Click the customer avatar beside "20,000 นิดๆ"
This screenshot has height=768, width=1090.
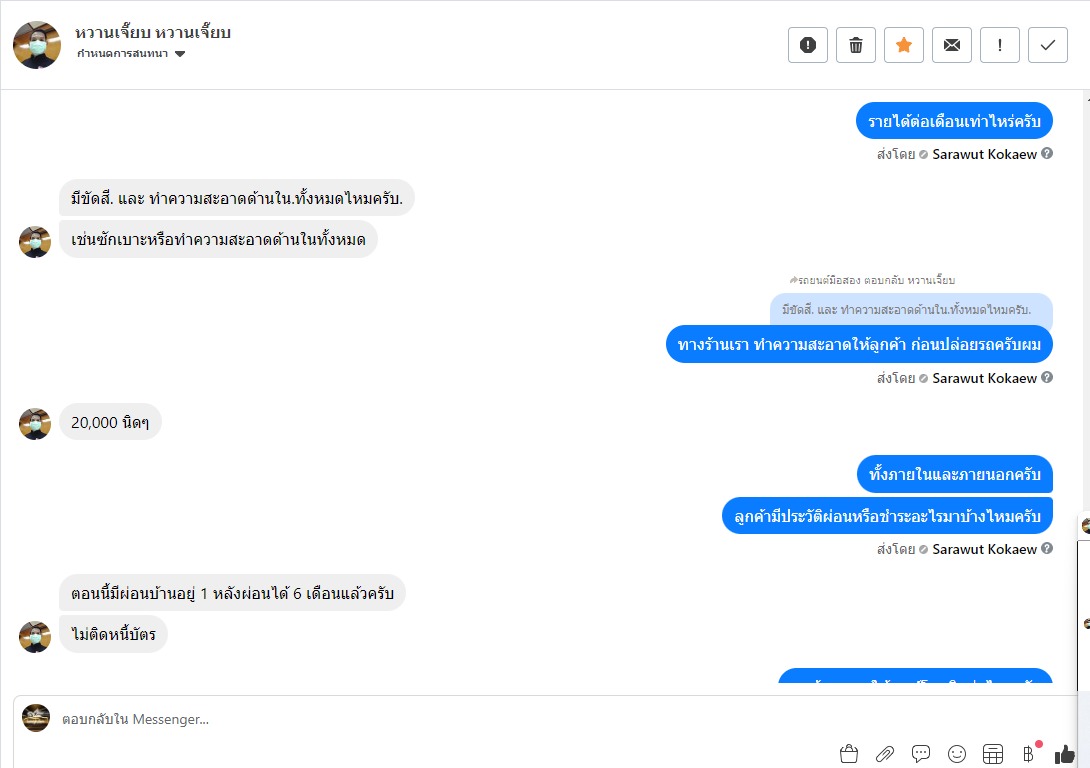point(35,423)
